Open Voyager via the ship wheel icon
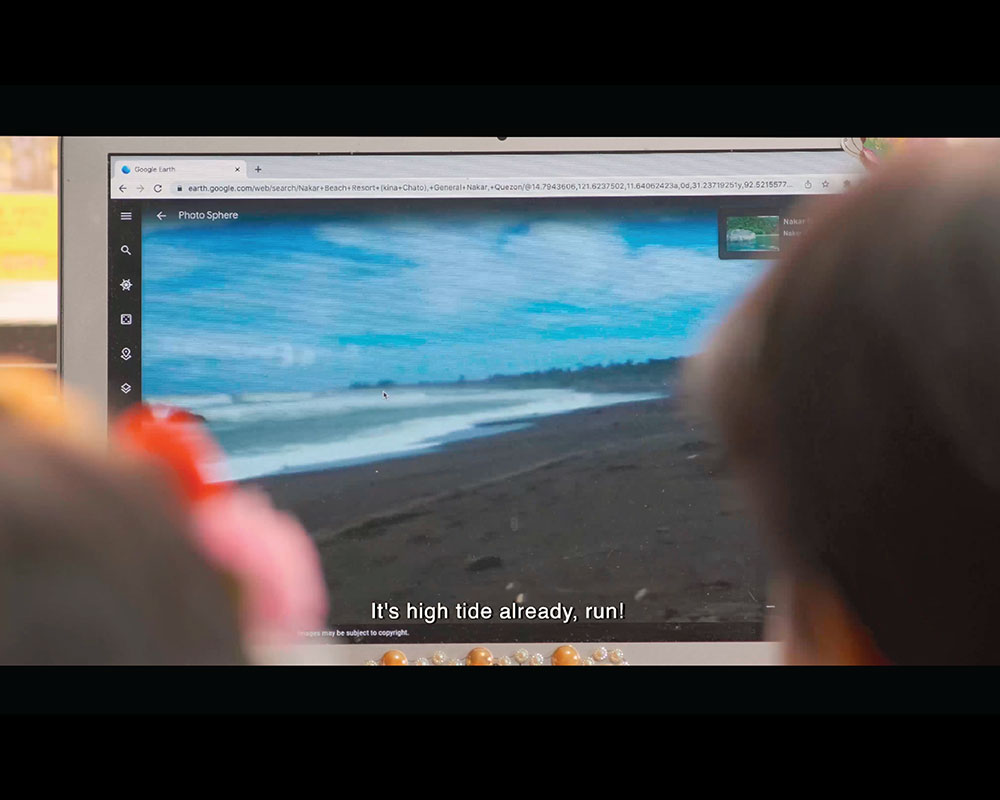 pos(126,285)
